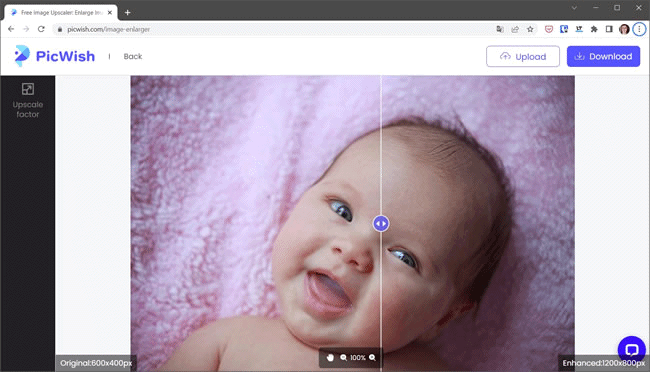
Task: Zoom out with the minus magnifier
Action: [x=343, y=357]
